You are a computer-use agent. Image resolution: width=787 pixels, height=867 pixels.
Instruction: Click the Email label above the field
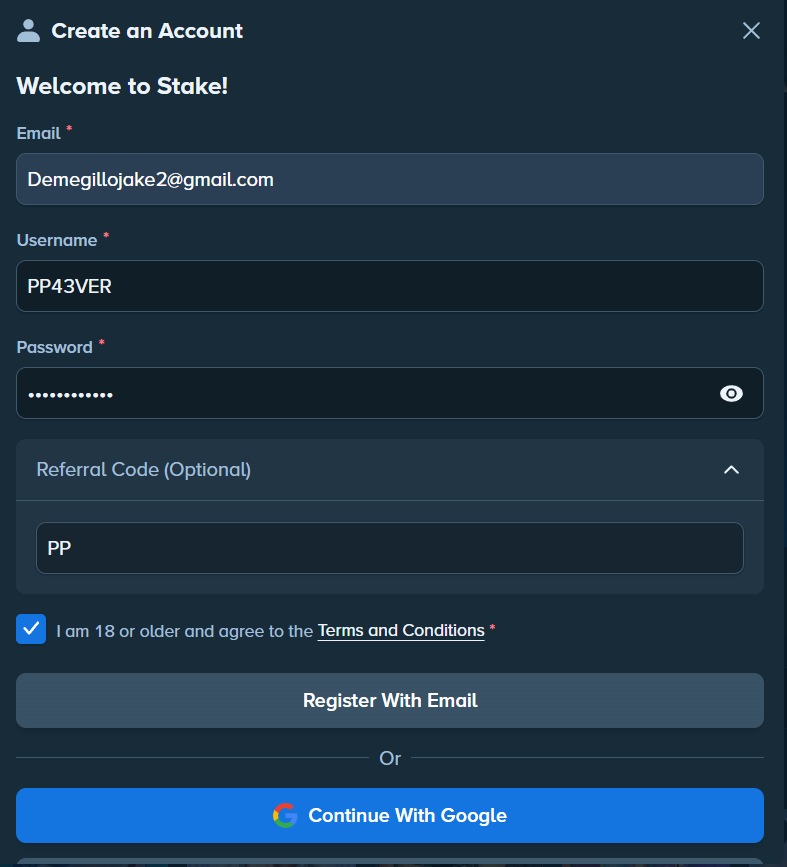pyautogui.click(x=38, y=133)
